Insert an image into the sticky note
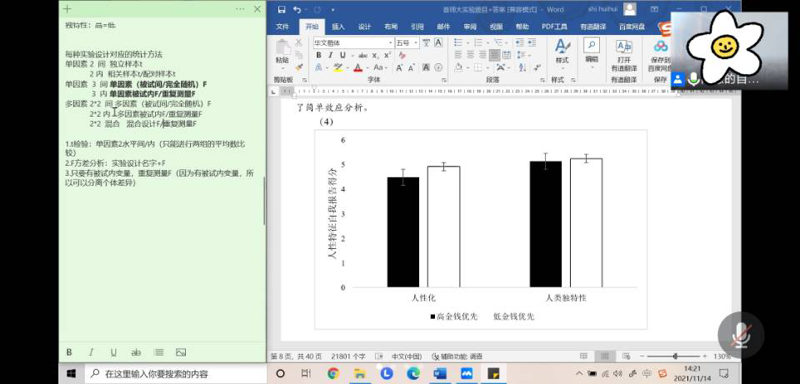 tap(181, 352)
